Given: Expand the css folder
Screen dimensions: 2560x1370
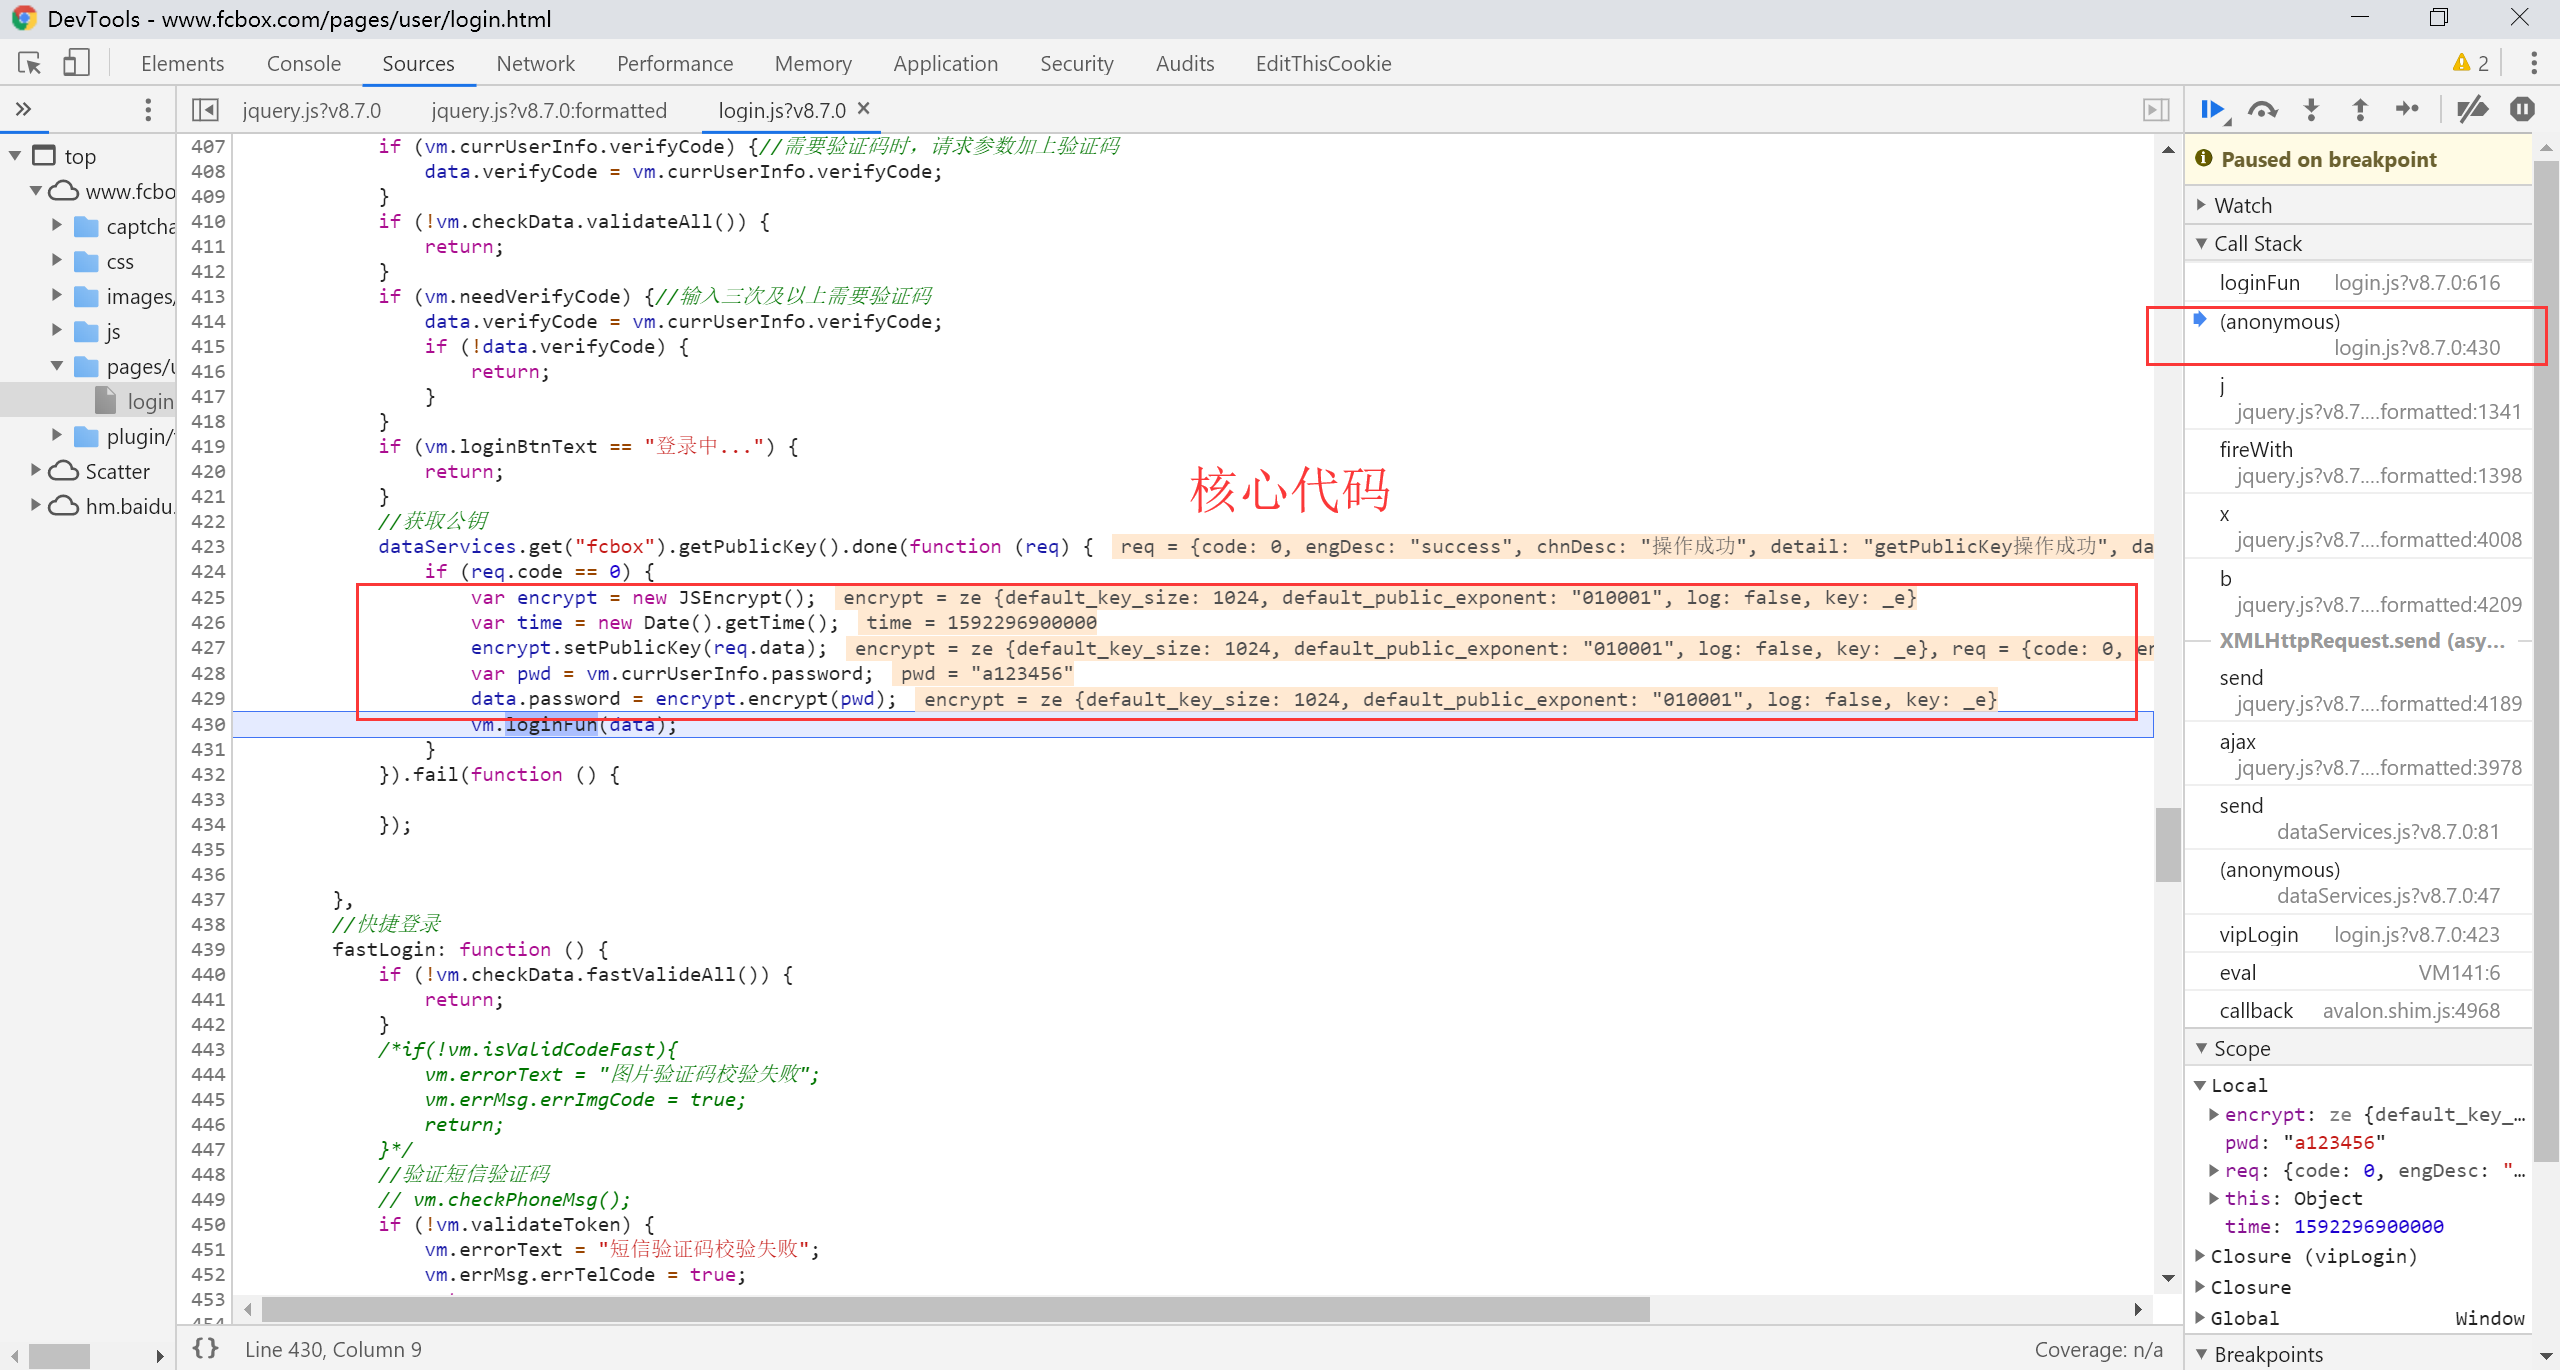Looking at the screenshot, I should point(57,261).
